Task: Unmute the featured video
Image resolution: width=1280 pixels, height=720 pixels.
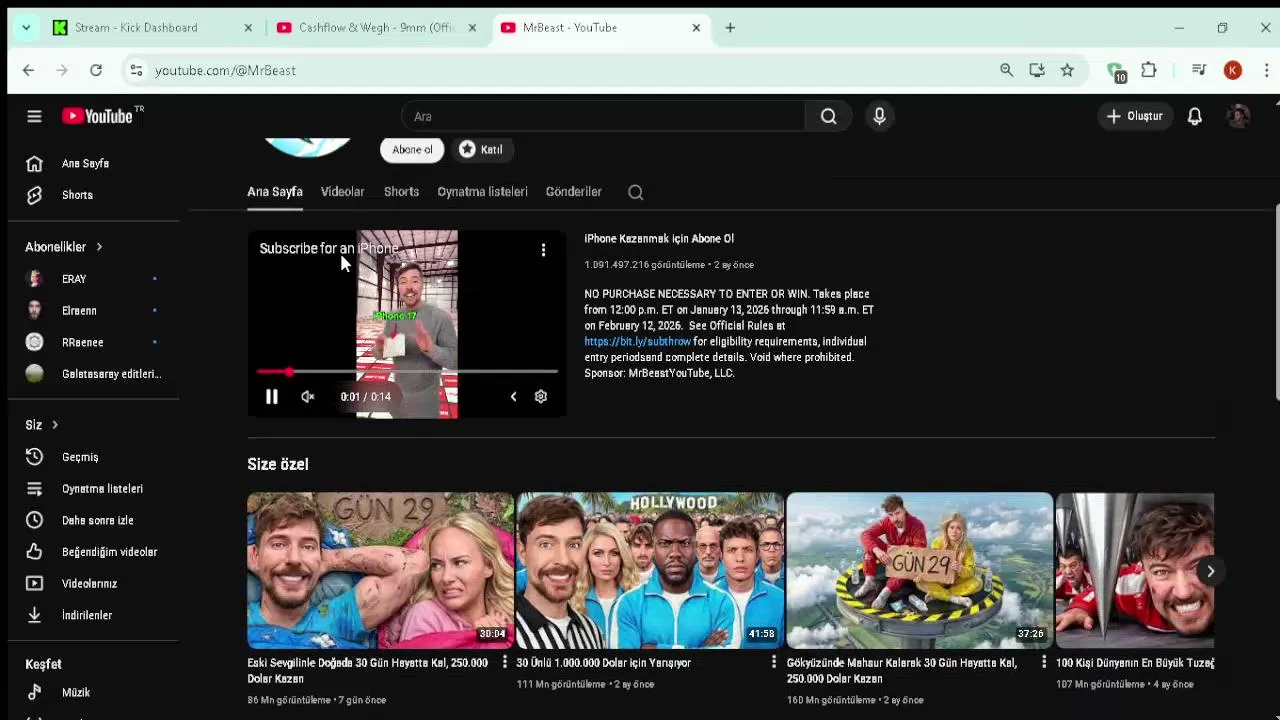Action: click(x=307, y=397)
